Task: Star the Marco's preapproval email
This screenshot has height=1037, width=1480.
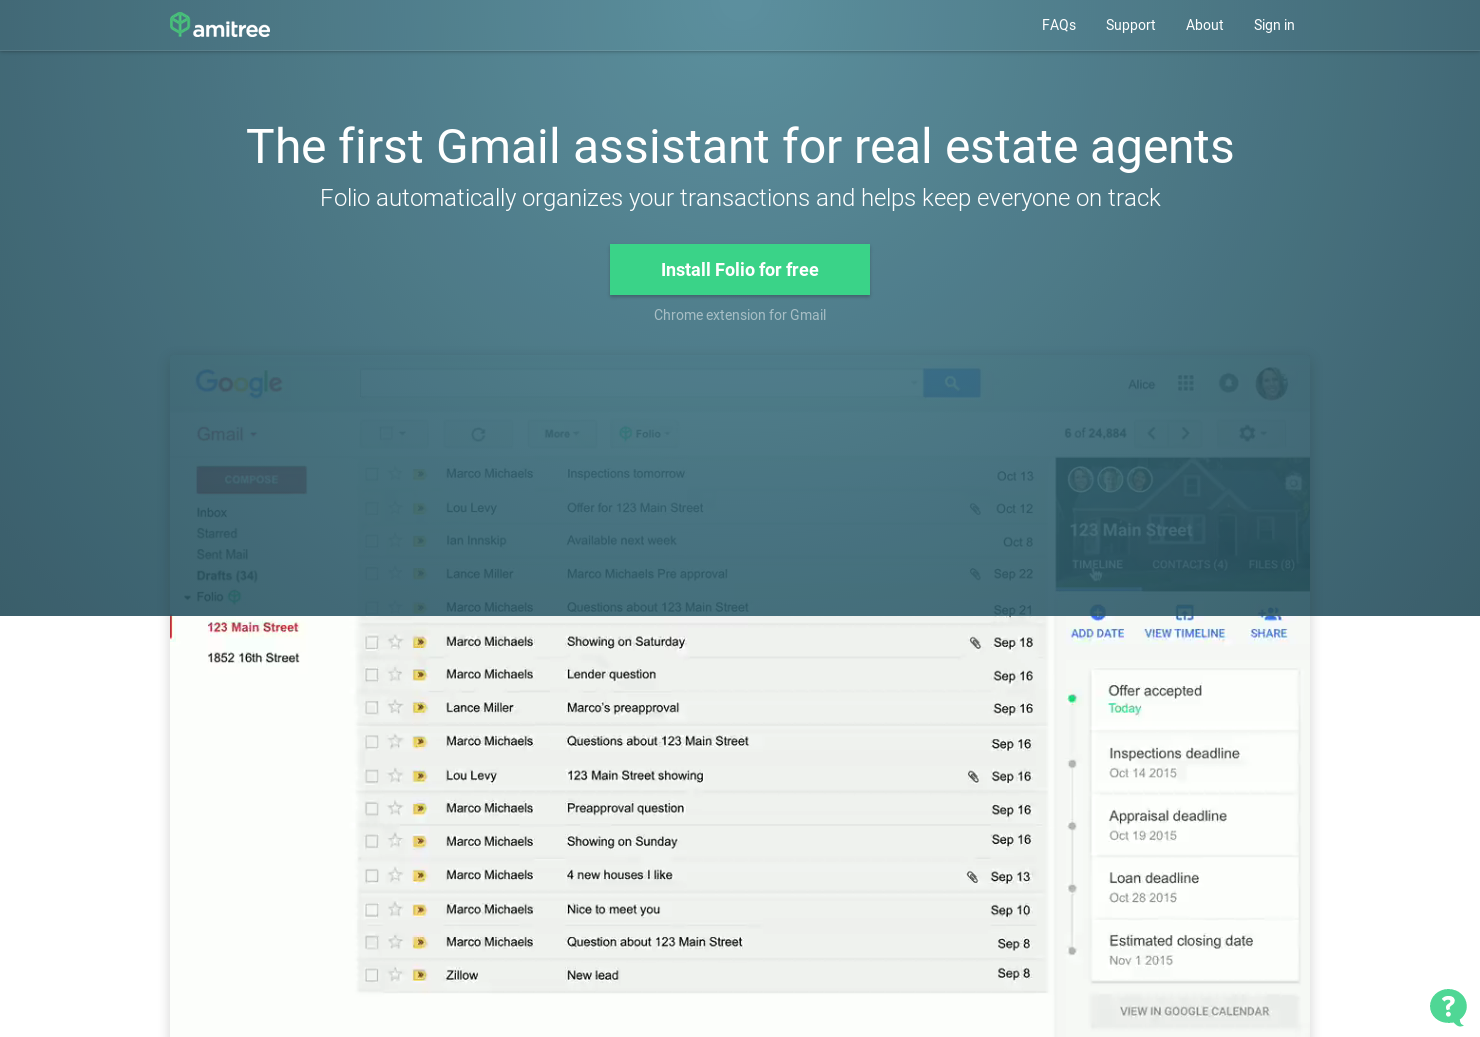Action: [395, 708]
